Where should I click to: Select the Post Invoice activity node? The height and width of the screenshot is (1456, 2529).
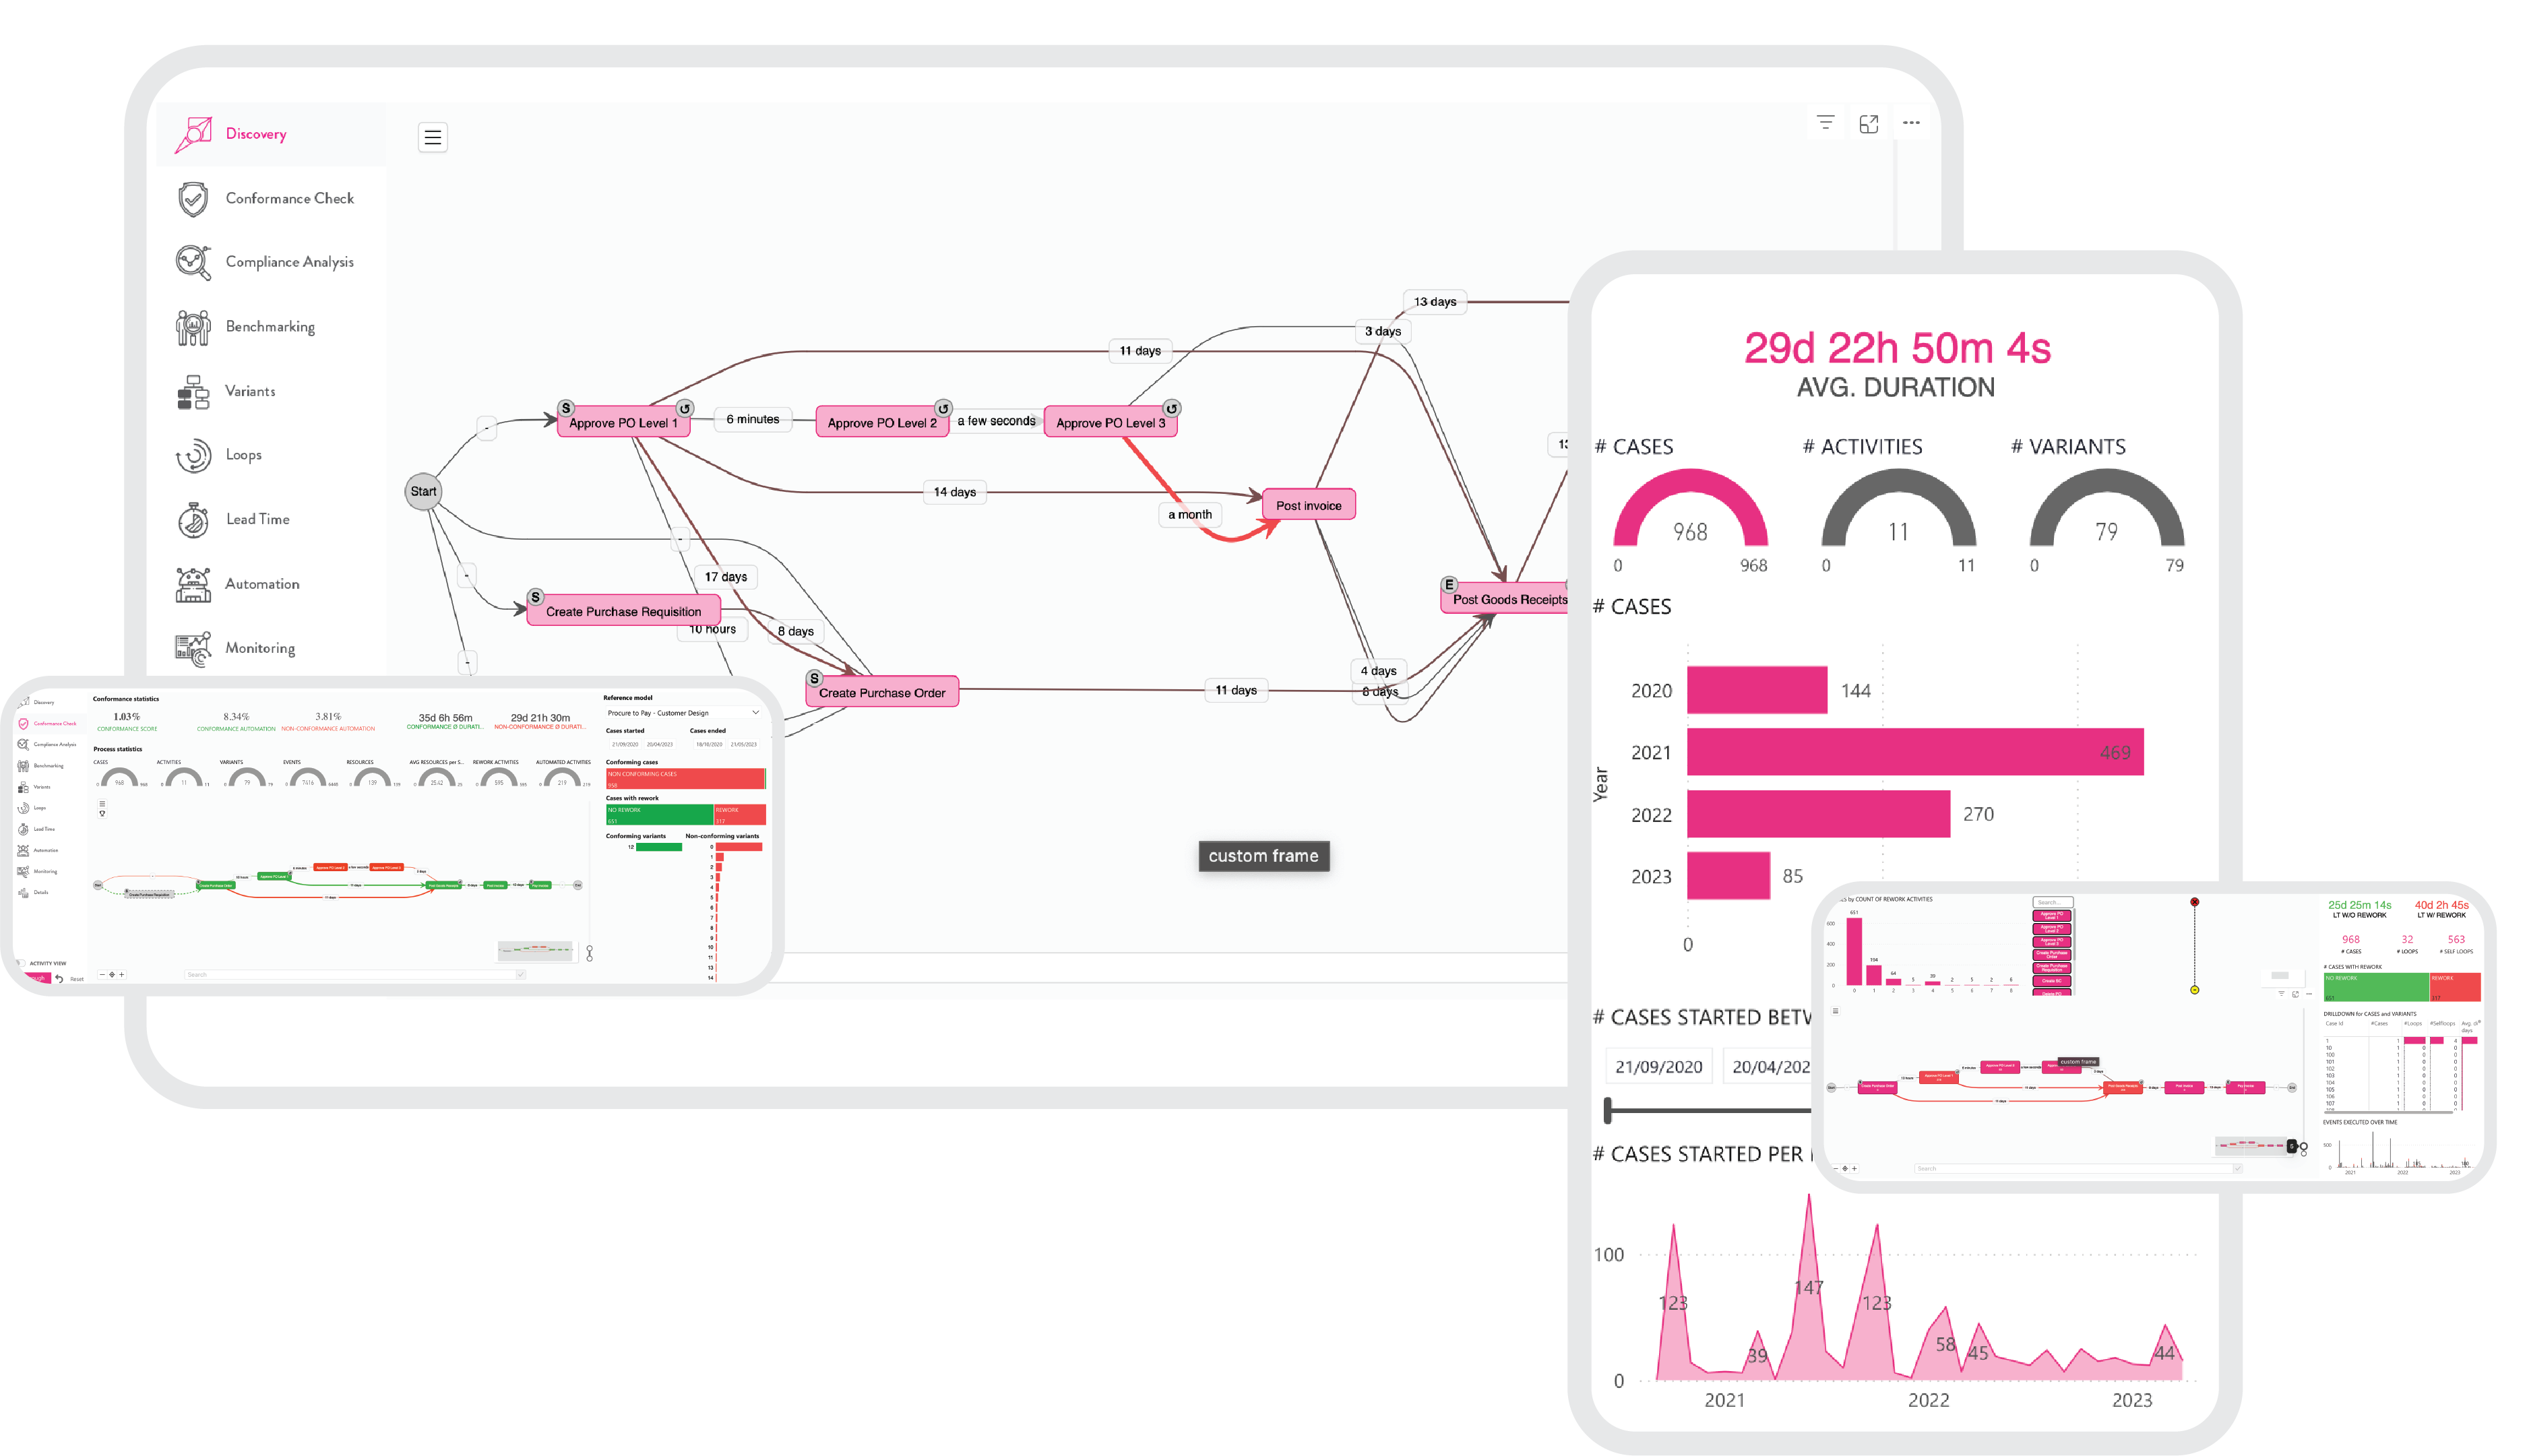pyautogui.click(x=1310, y=504)
